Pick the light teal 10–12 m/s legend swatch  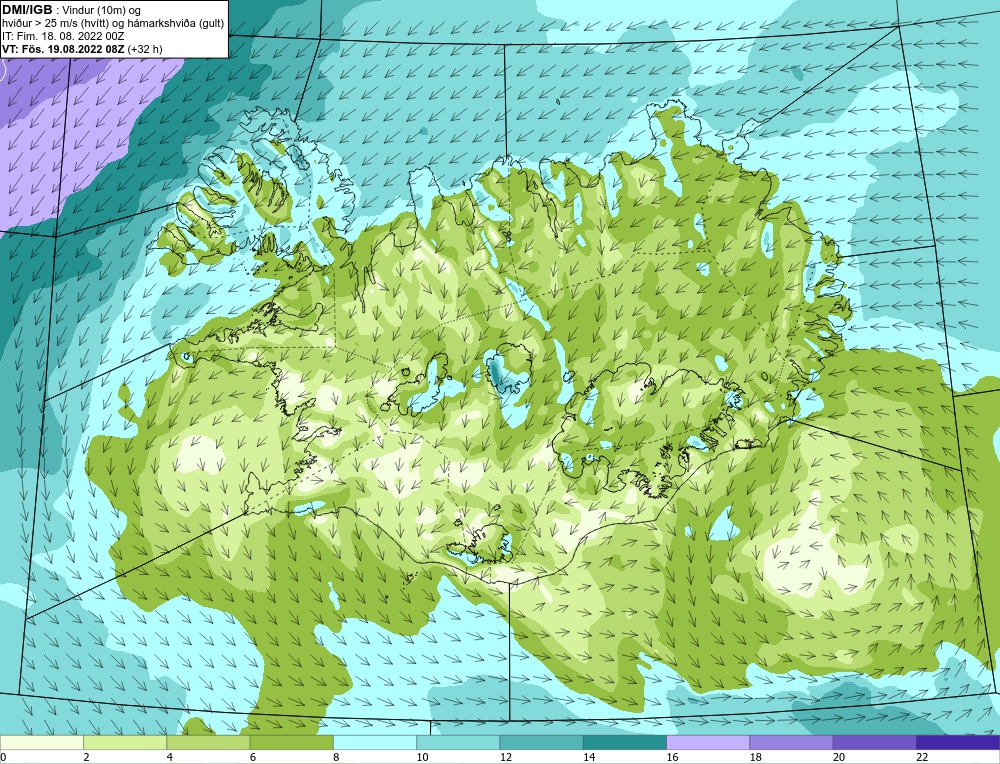(458, 742)
